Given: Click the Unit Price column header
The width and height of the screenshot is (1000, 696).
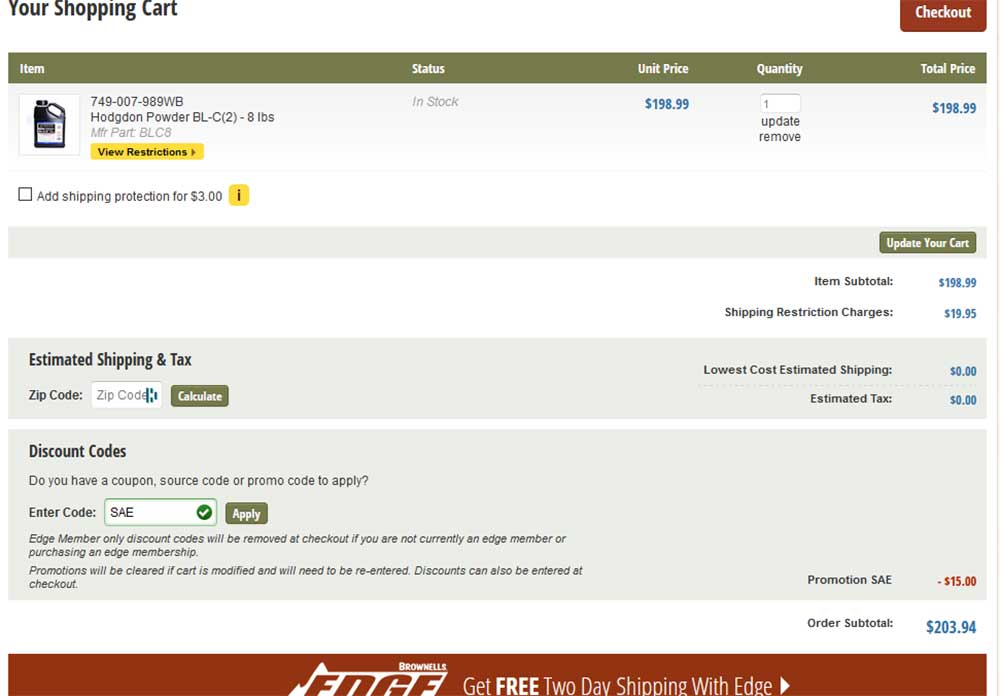Looking at the screenshot, I should 663,68.
